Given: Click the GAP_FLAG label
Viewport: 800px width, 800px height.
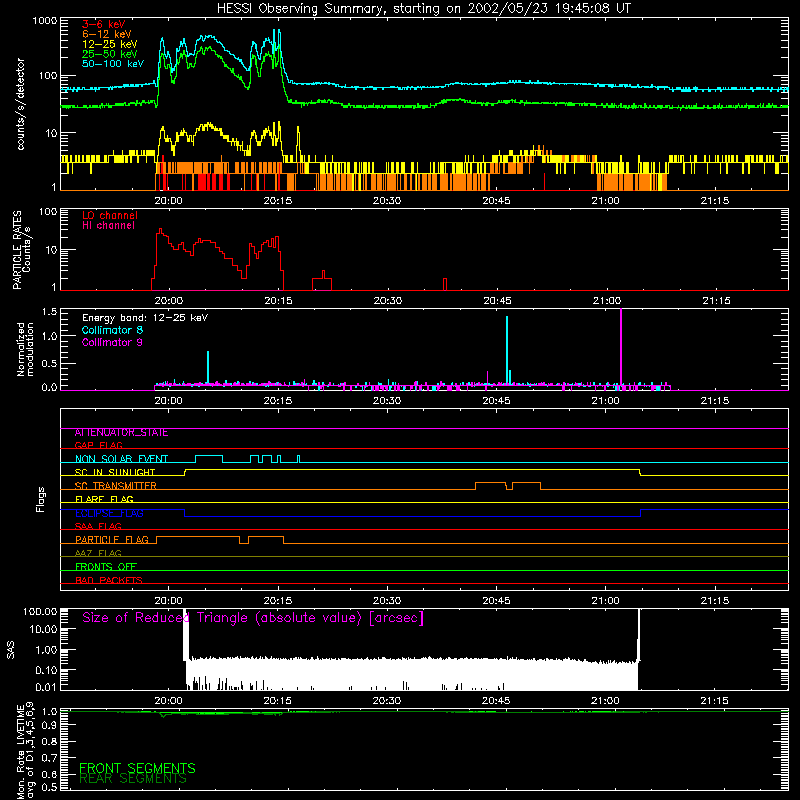Looking at the screenshot, I should pyautogui.click(x=99, y=445).
